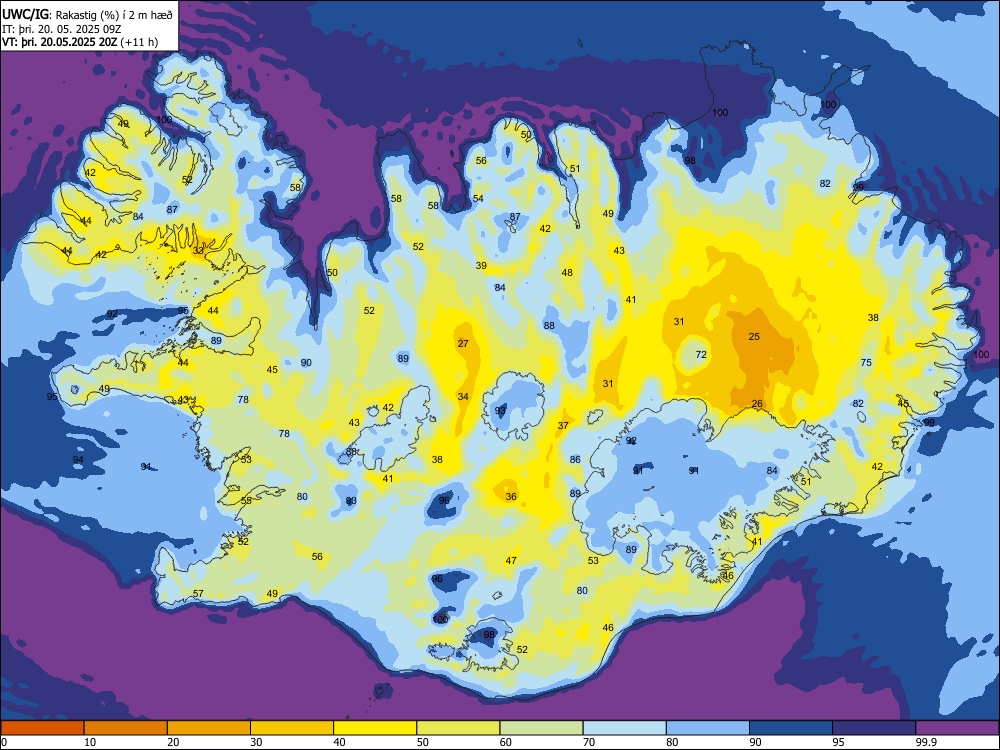The width and height of the screenshot is (1000, 750).
Task: Select the map value 86
Action: (x=575, y=460)
